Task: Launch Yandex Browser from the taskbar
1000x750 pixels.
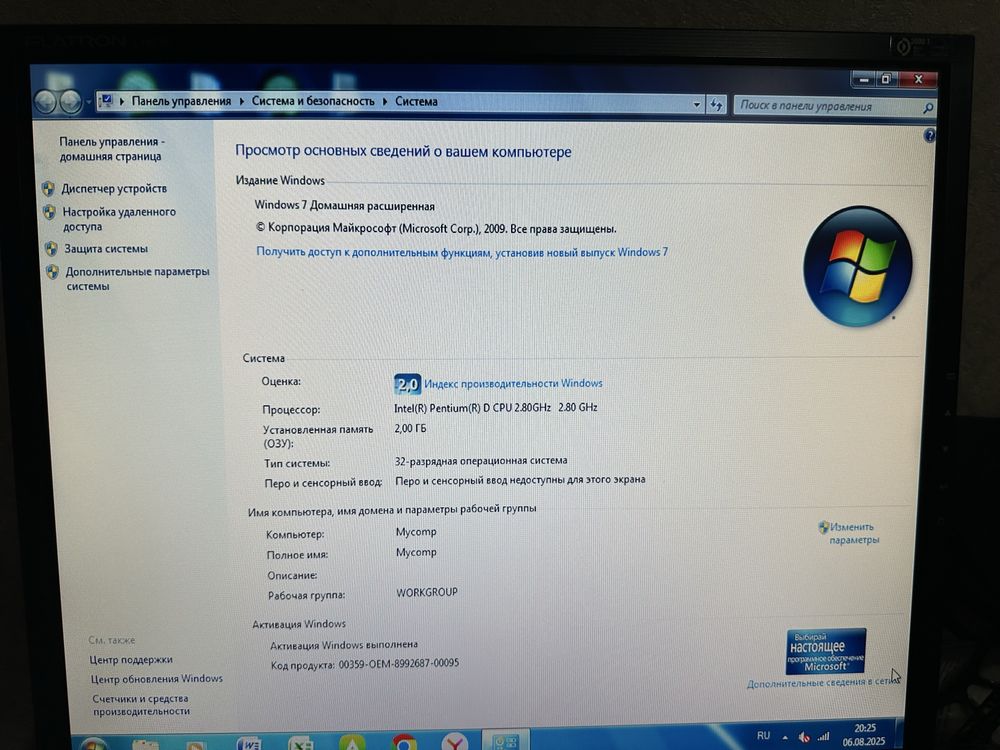Action: 454,743
